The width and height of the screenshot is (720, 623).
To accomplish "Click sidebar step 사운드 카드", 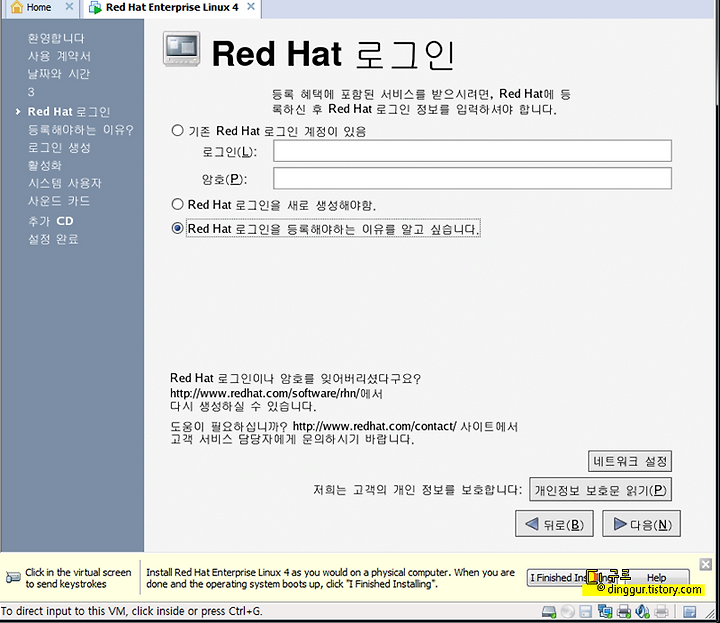I will point(59,201).
